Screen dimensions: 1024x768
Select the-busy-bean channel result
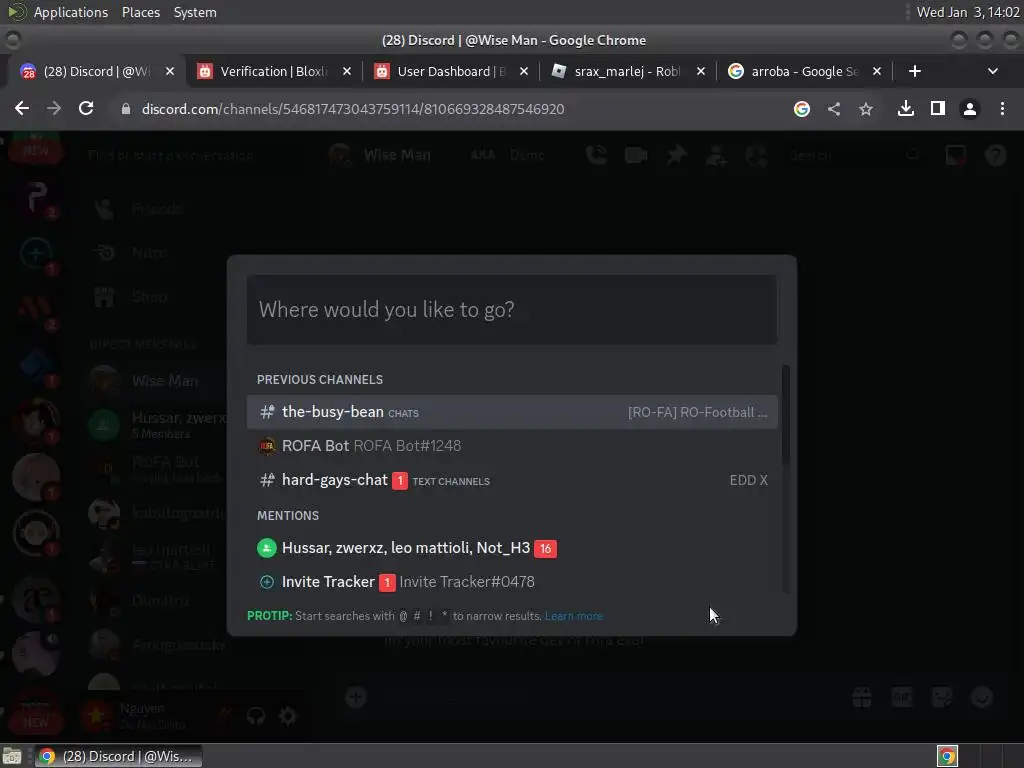(511, 412)
